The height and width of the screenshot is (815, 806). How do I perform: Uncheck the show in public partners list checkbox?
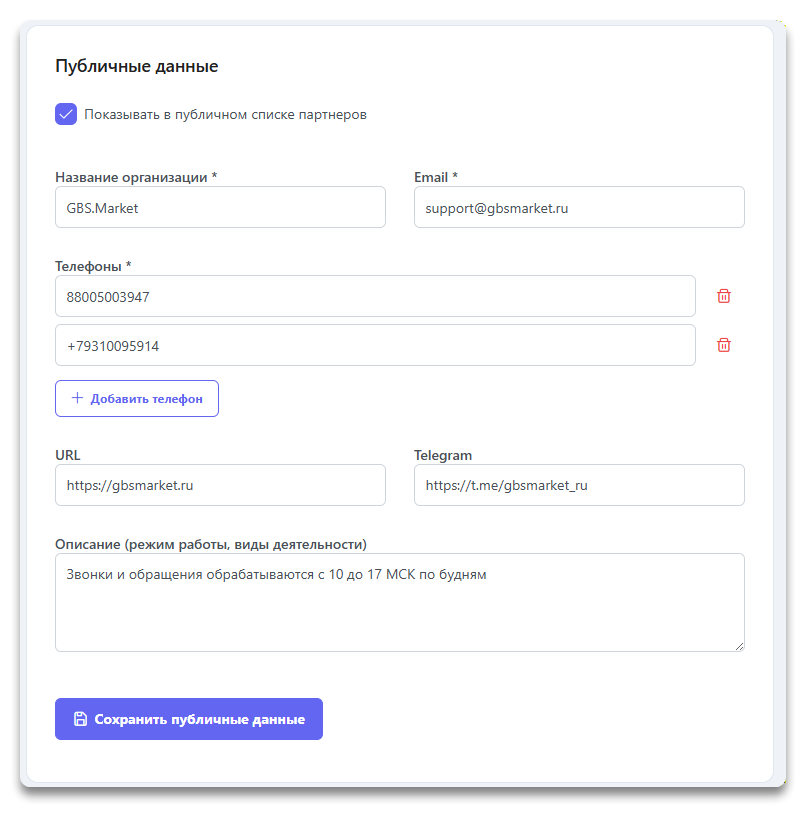pos(66,114)
